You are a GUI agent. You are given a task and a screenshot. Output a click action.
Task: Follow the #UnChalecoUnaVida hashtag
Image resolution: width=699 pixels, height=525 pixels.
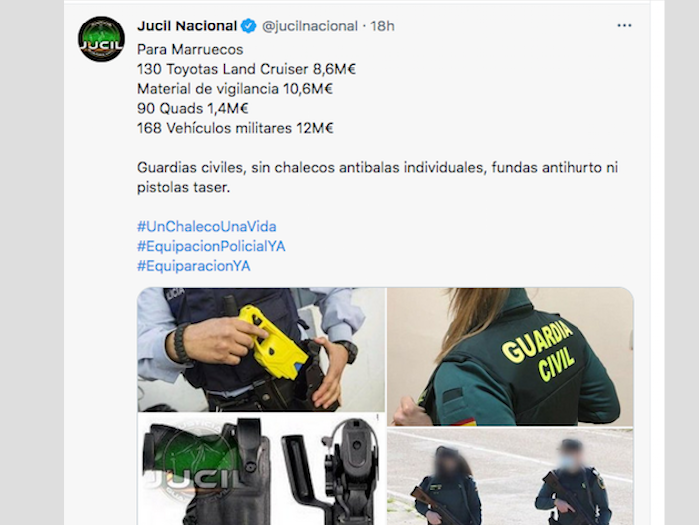(x=207, y=226)
